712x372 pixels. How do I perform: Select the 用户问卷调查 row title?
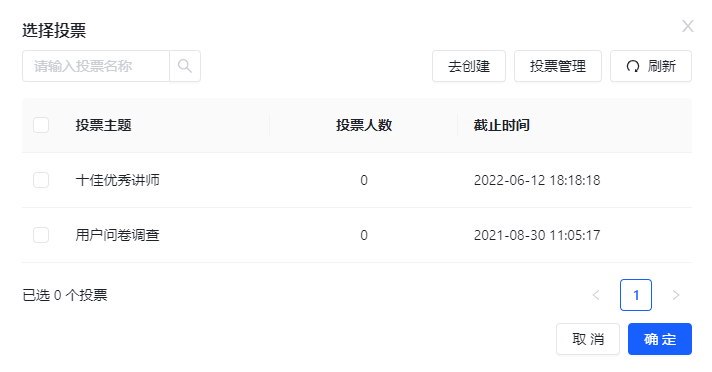(118, 235)
